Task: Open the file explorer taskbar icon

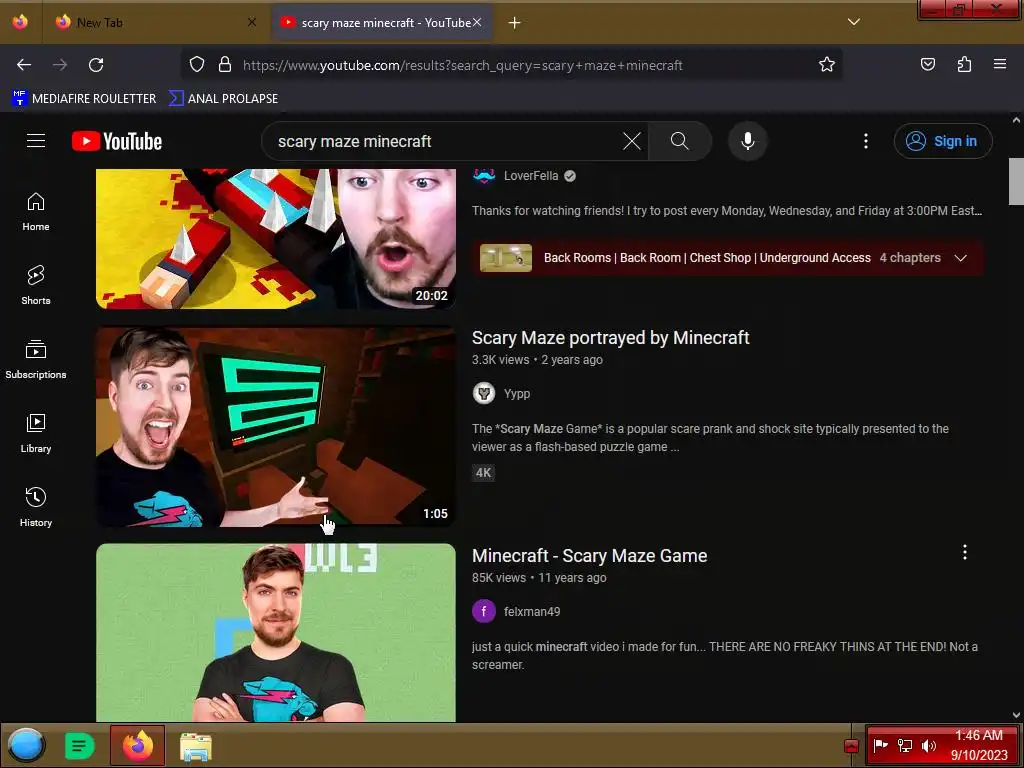Action: [196, 746]
